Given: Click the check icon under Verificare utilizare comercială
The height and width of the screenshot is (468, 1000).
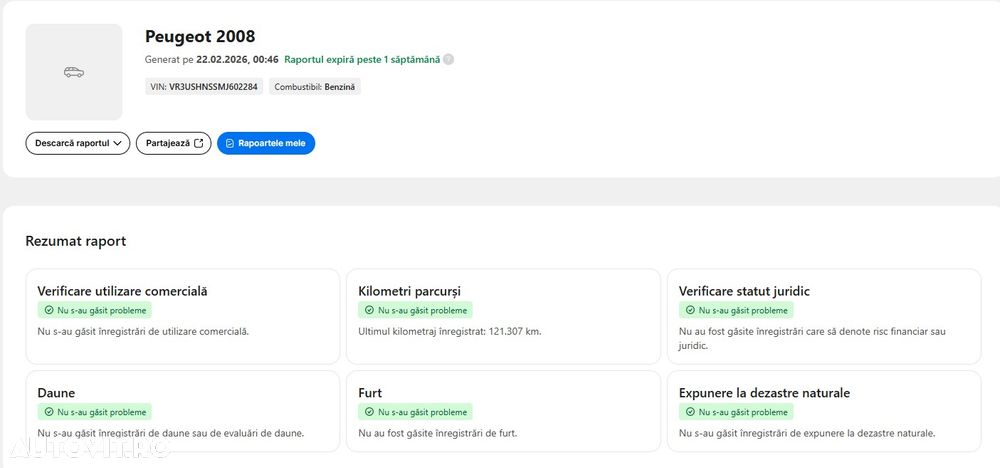Looking at the screenshot, I should (x=48, y=311).
